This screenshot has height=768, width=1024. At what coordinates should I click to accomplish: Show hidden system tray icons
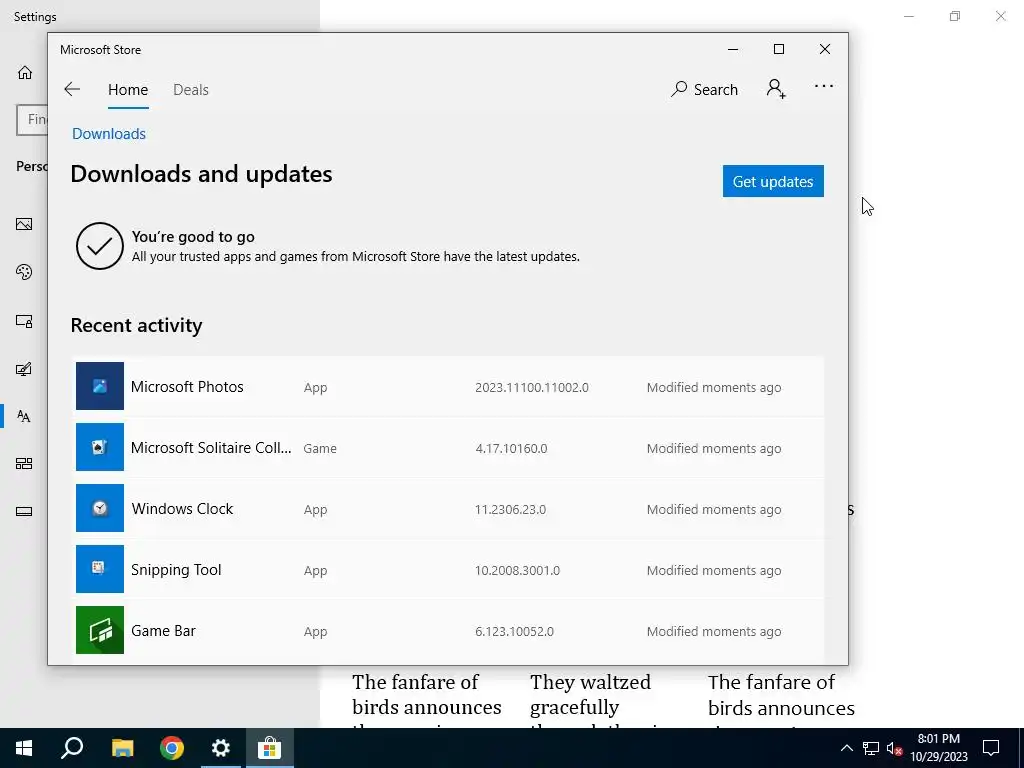click(x=846, y=748)
